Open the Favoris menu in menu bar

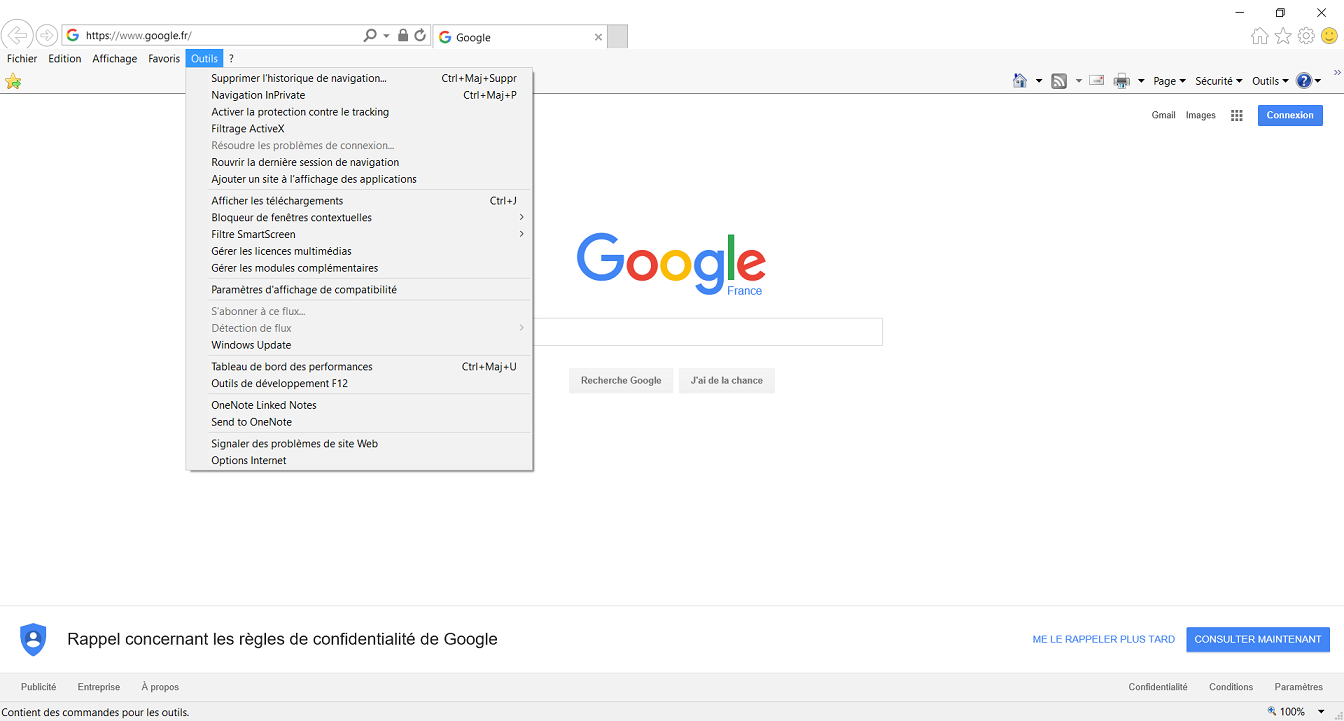(x=164, y=59)
